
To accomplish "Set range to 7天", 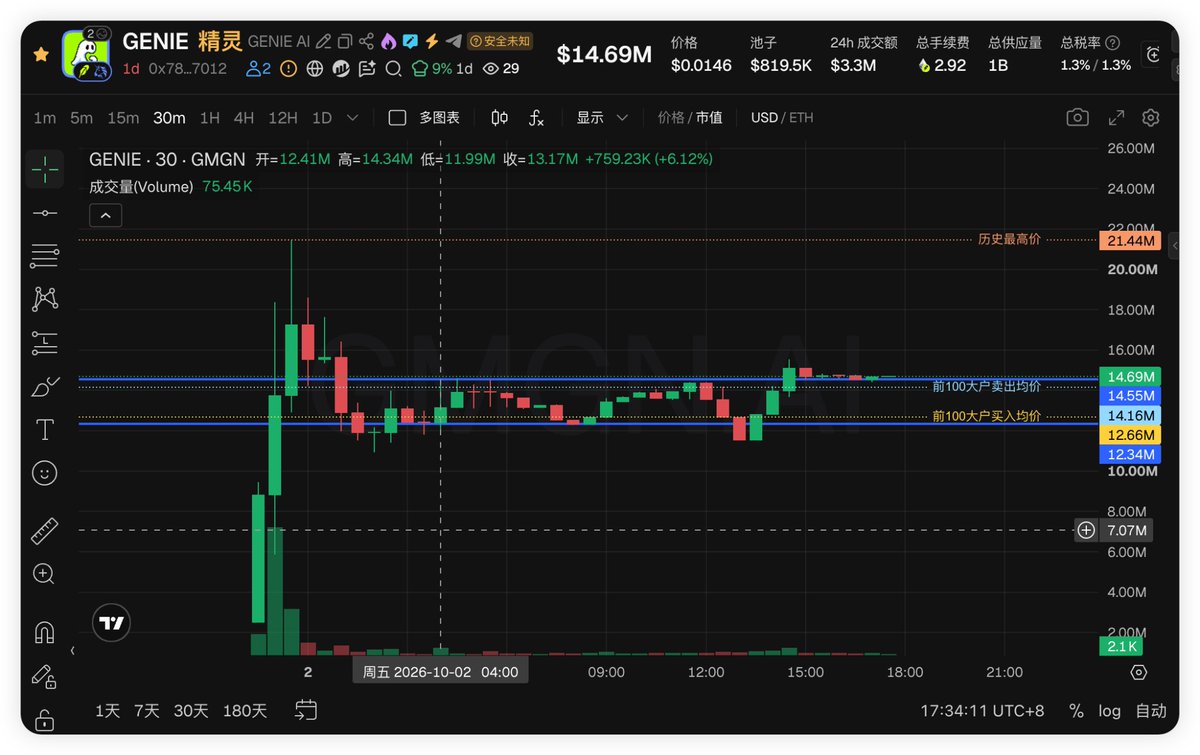I will (x=147, y=711).
